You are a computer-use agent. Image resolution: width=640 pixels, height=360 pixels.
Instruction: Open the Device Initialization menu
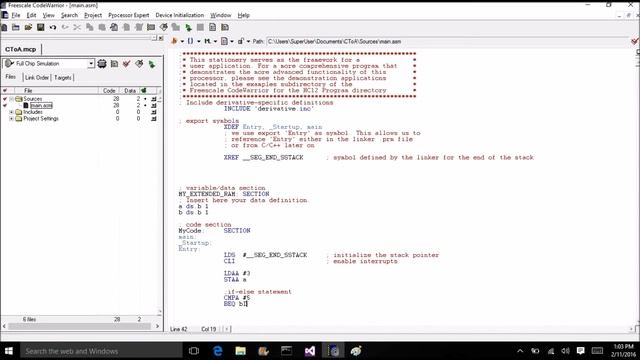[x=180, y=15]
